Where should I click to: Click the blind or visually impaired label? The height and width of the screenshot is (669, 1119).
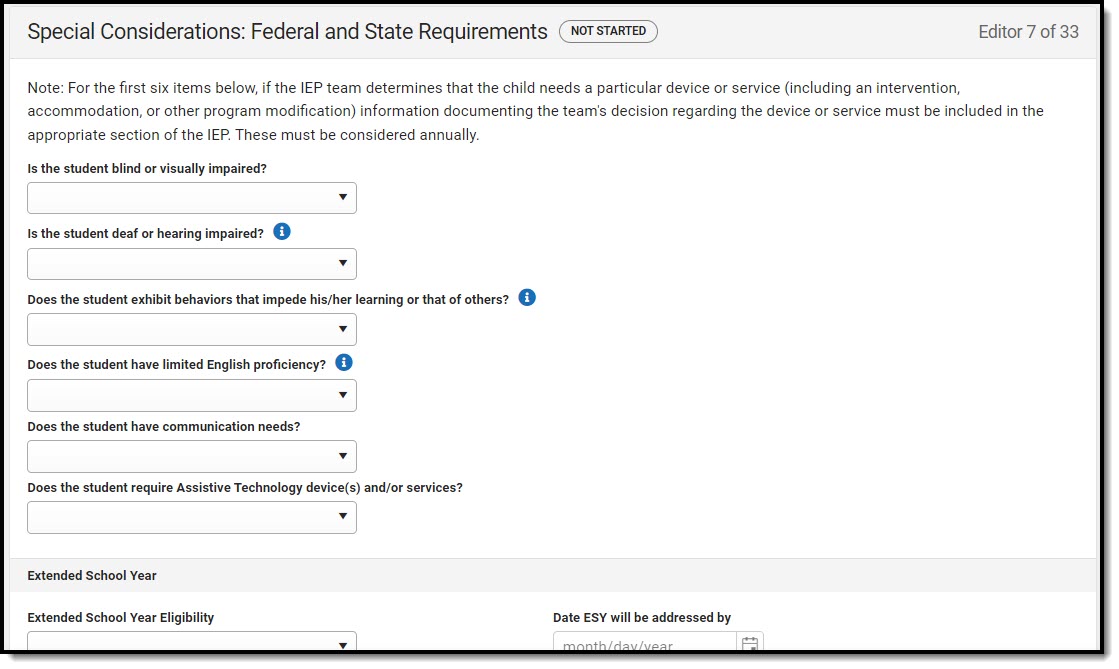tap(147, 169)
